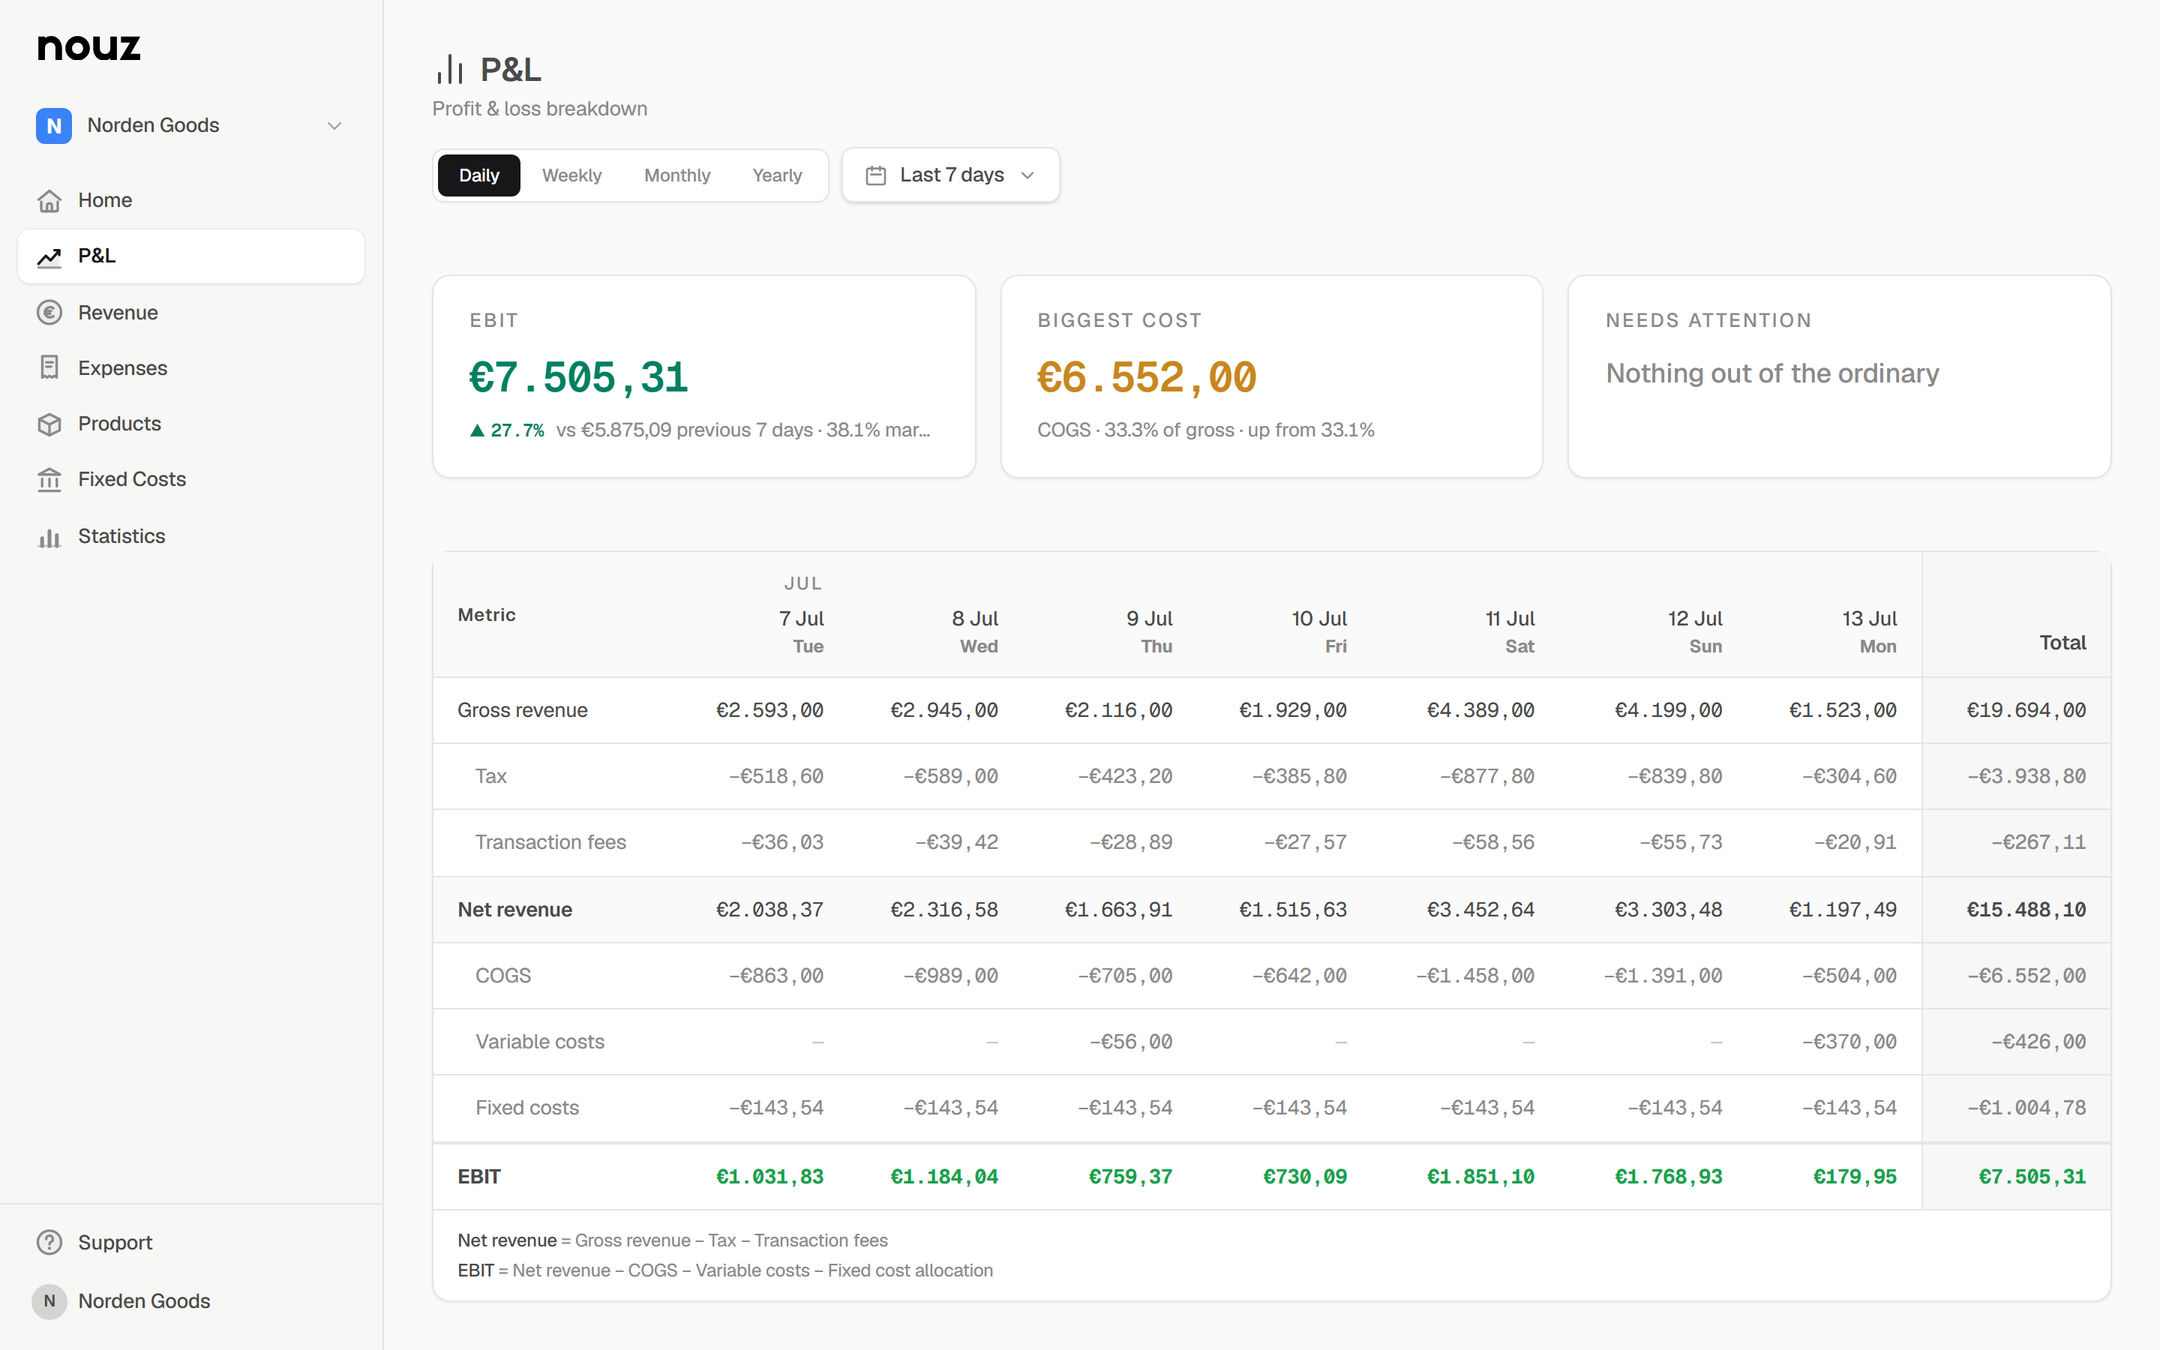The height and width of the screenshot is (1350, 2160).
Task: Open the Last 7 days dropdown arrow
Action: [x=1028, y=176]
